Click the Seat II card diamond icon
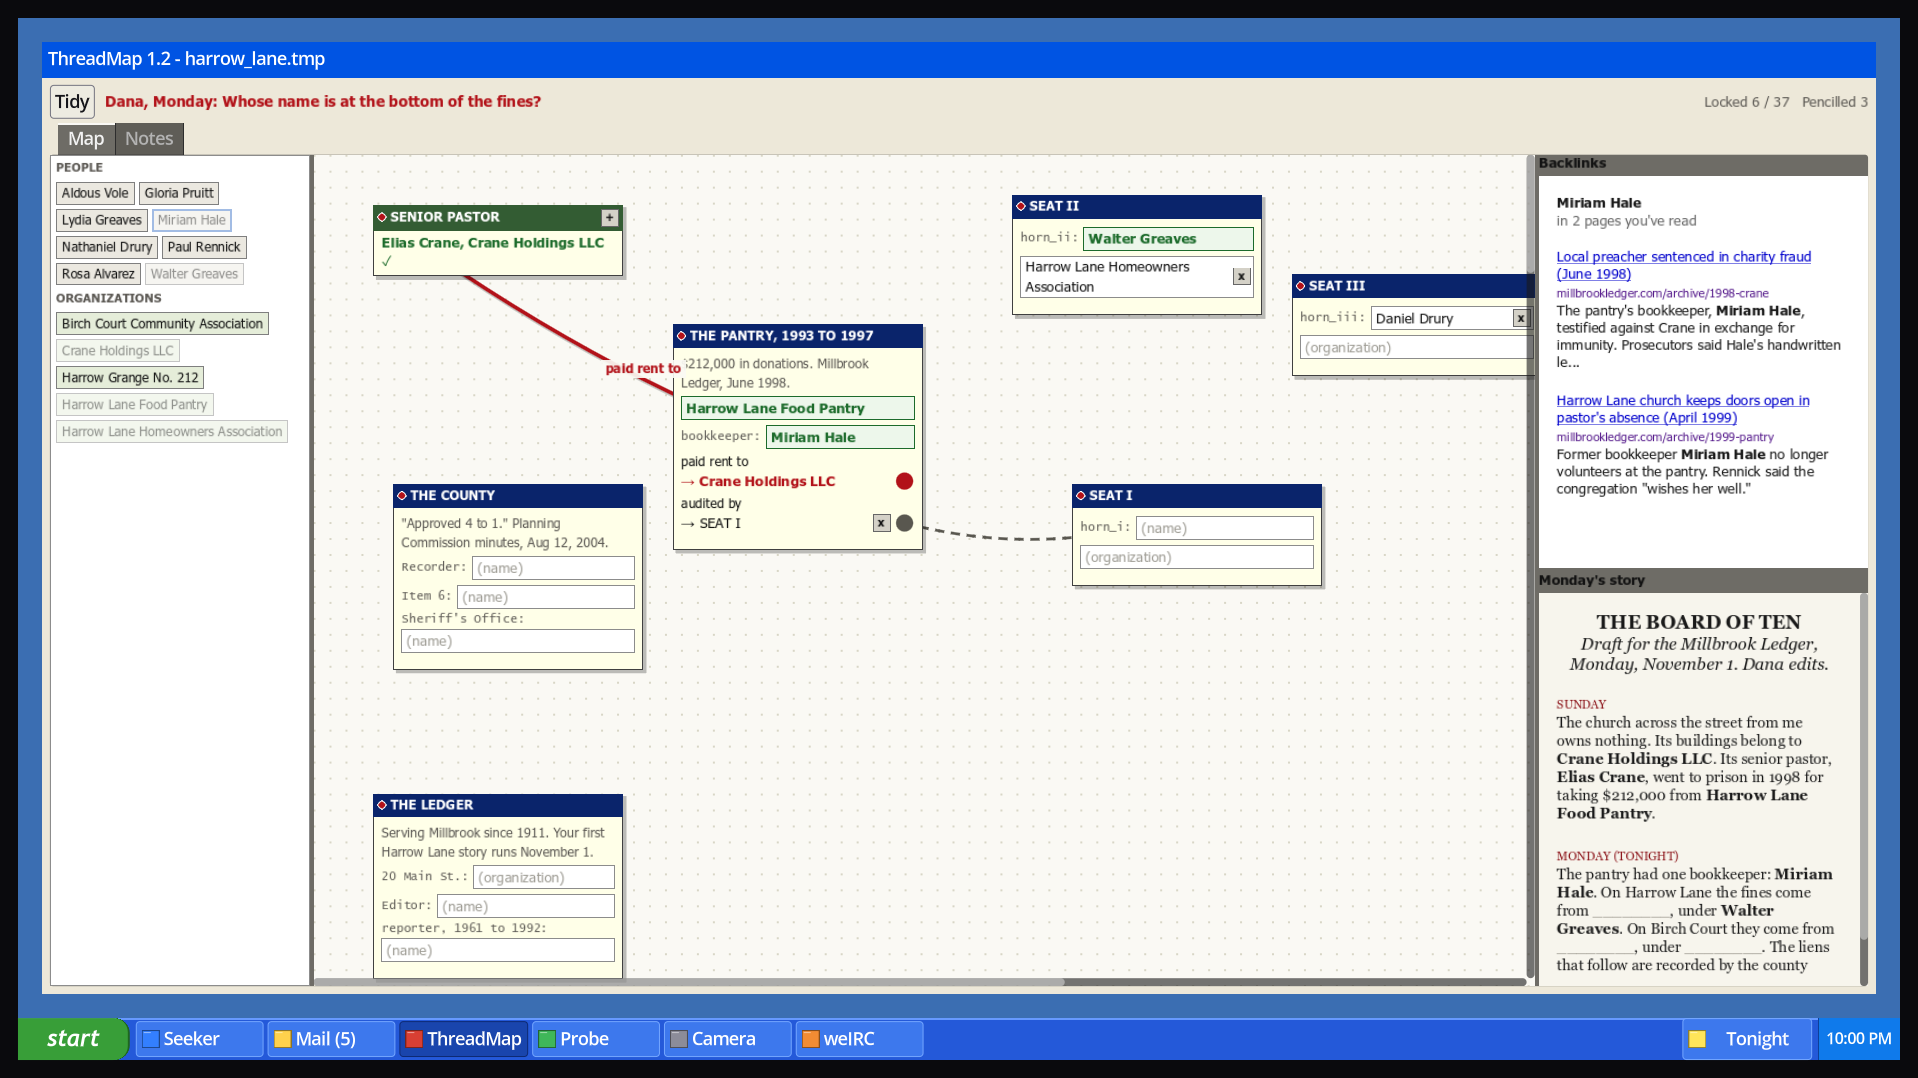 (1021, 206)
